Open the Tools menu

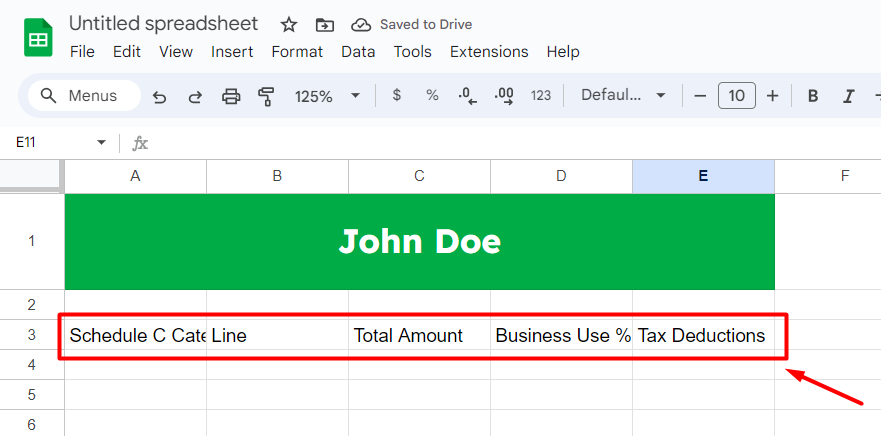(412, 52)
